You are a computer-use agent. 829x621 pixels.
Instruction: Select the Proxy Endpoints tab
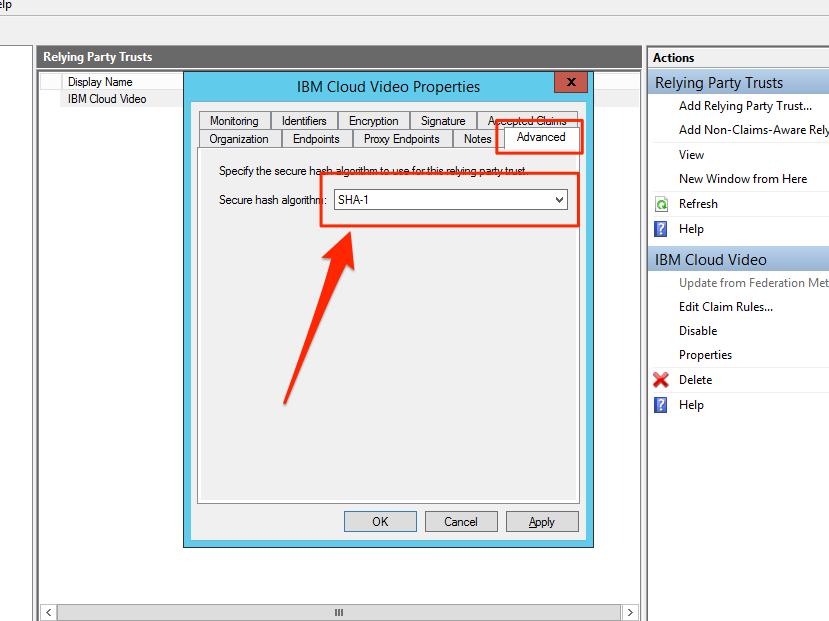(402, 139)
